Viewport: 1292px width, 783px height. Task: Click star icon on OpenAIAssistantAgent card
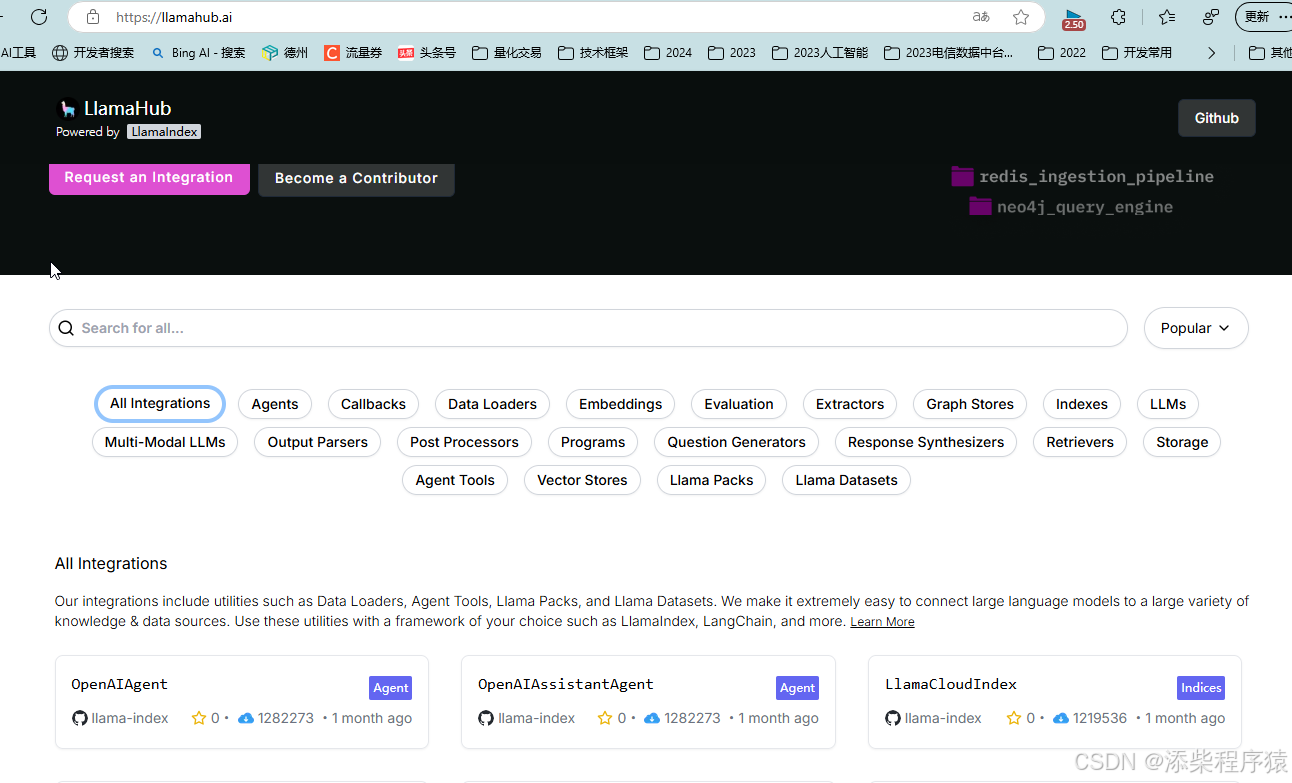(605, 718)
